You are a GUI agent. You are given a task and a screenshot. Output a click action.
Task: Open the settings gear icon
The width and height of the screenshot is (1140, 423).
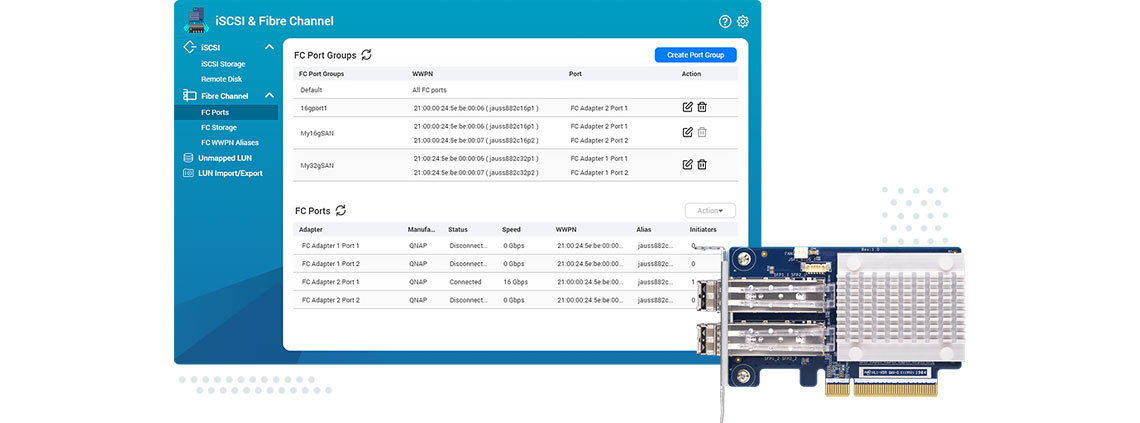tap(743, 21)
